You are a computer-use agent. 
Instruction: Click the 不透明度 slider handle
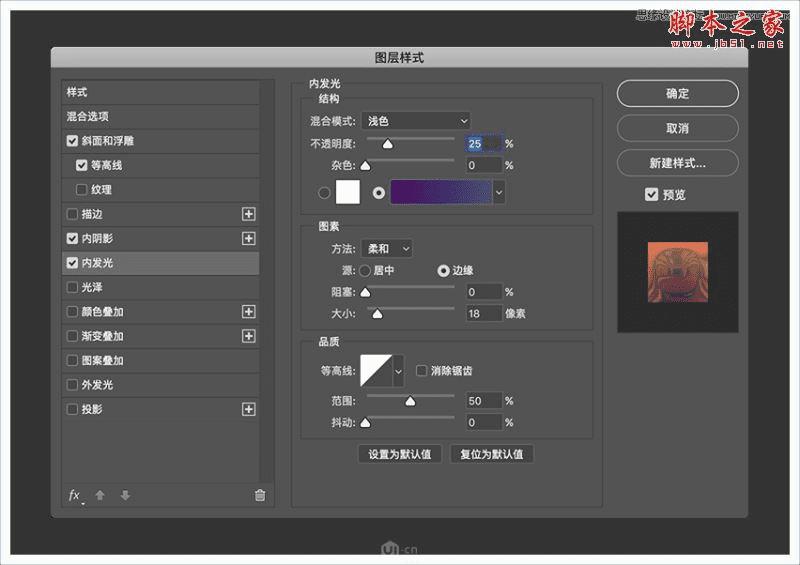(x=388, y=144)
